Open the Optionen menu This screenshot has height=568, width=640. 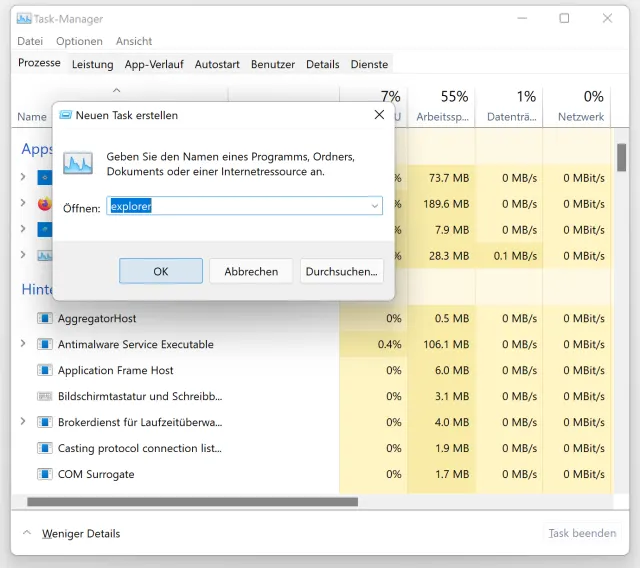pyautogui.click(x=79, y=41)
